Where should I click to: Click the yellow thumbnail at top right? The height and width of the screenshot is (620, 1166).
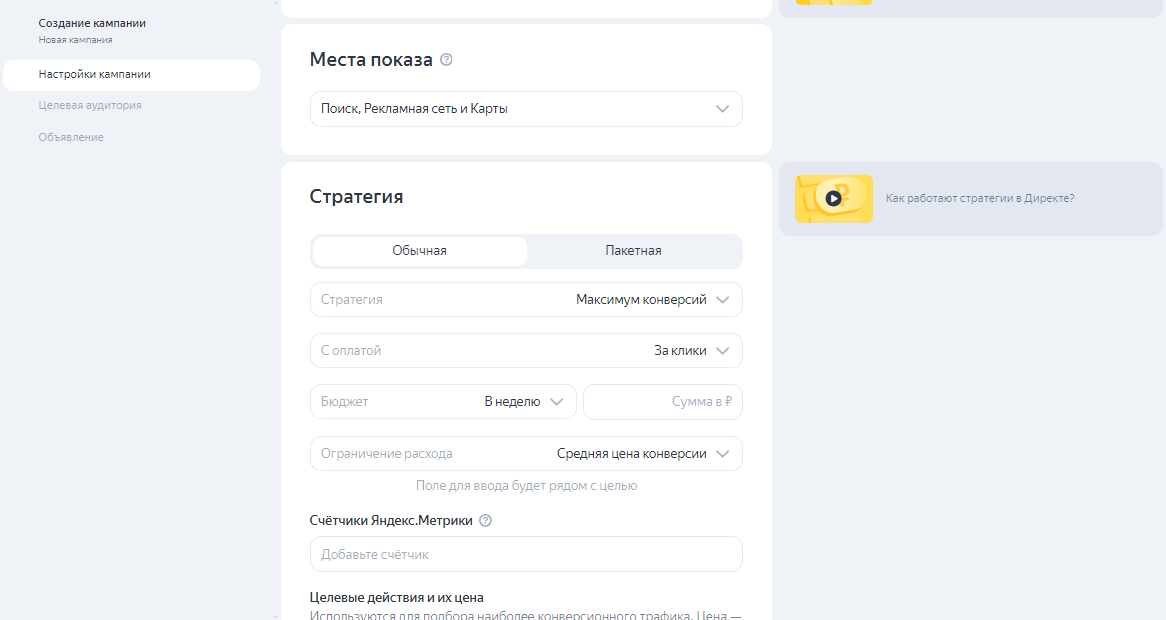pos(833,2)
